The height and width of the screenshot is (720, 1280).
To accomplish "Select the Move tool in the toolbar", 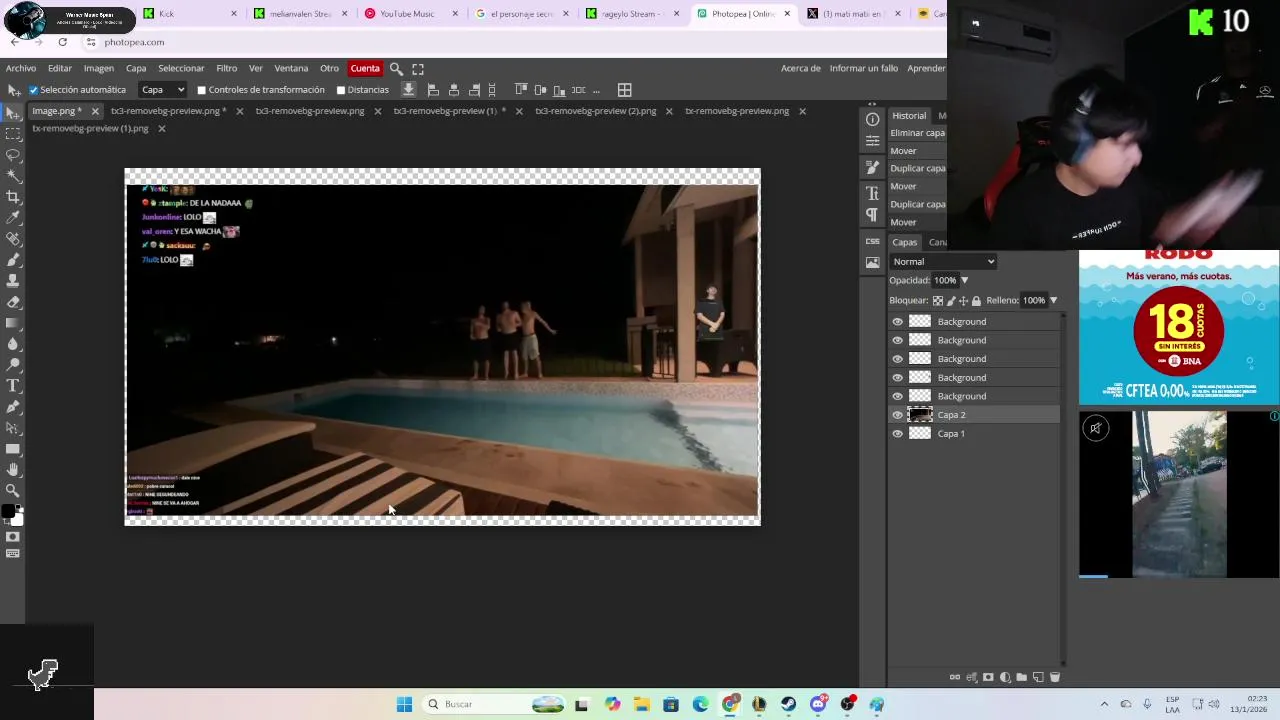I will click(x=13, y=112).
